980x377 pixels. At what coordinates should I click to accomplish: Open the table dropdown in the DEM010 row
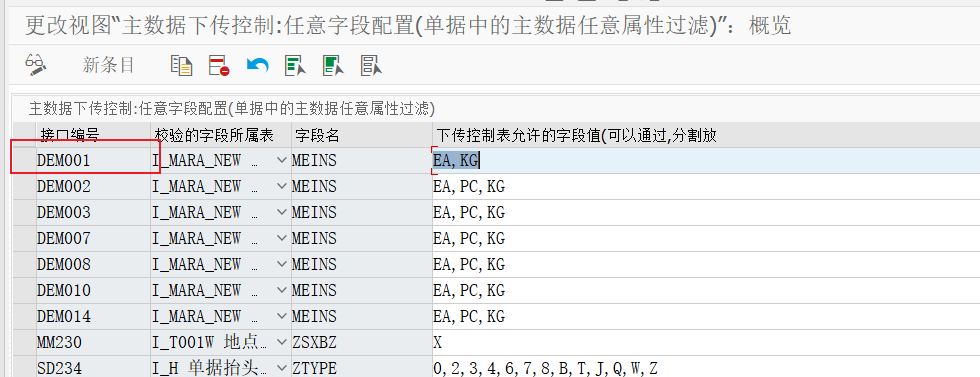pyautogui.click(x=281, y=290)
